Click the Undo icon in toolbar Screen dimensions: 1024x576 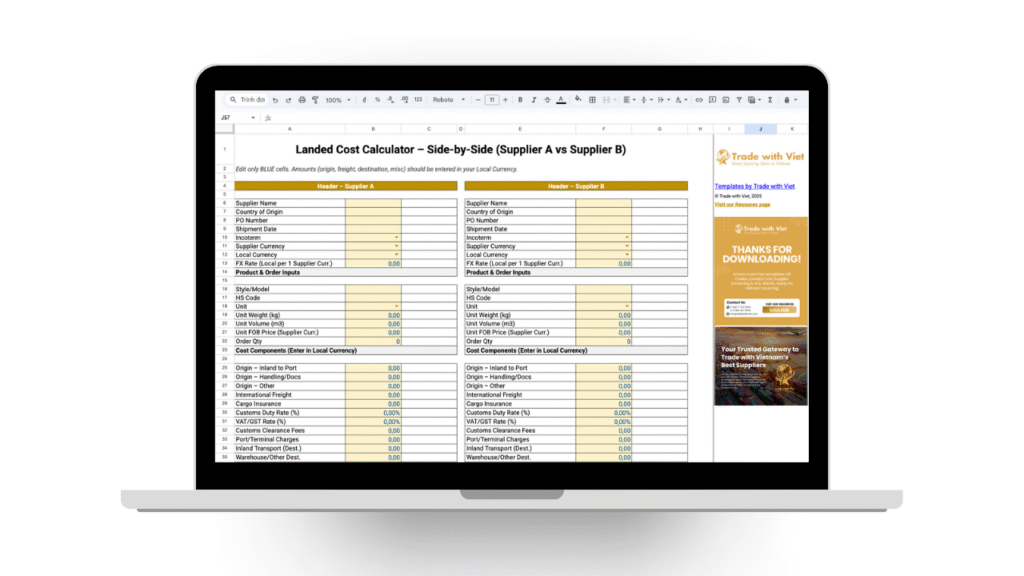click(x=275, y=100)
